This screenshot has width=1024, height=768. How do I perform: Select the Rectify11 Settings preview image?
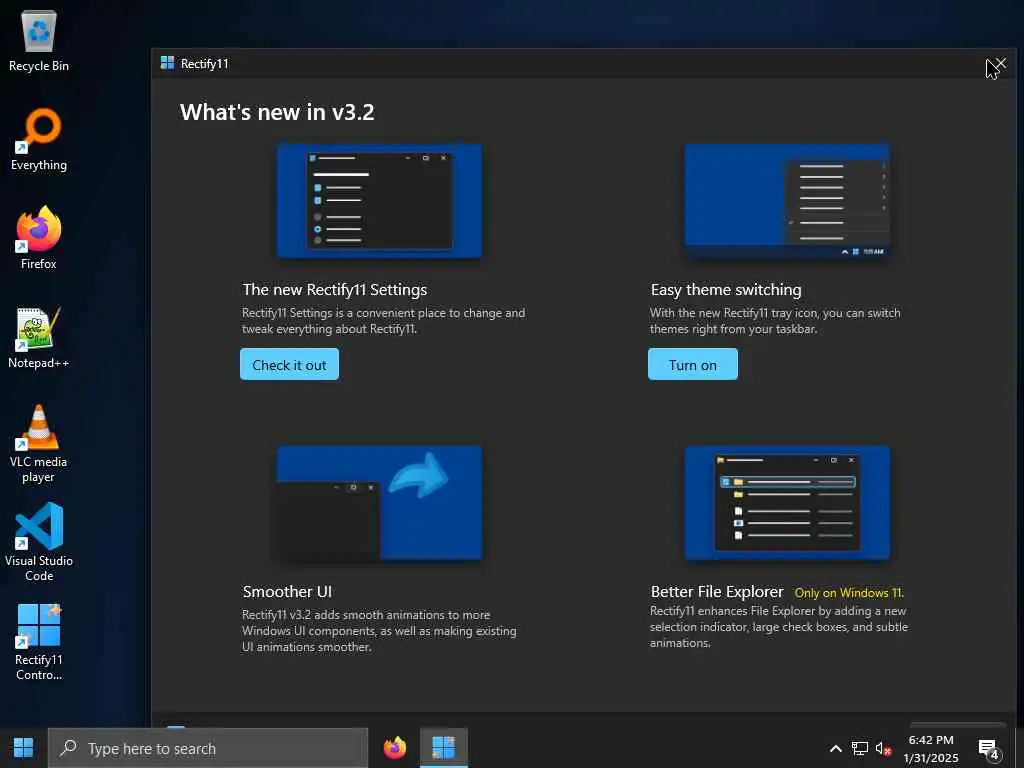click(379, 200)
